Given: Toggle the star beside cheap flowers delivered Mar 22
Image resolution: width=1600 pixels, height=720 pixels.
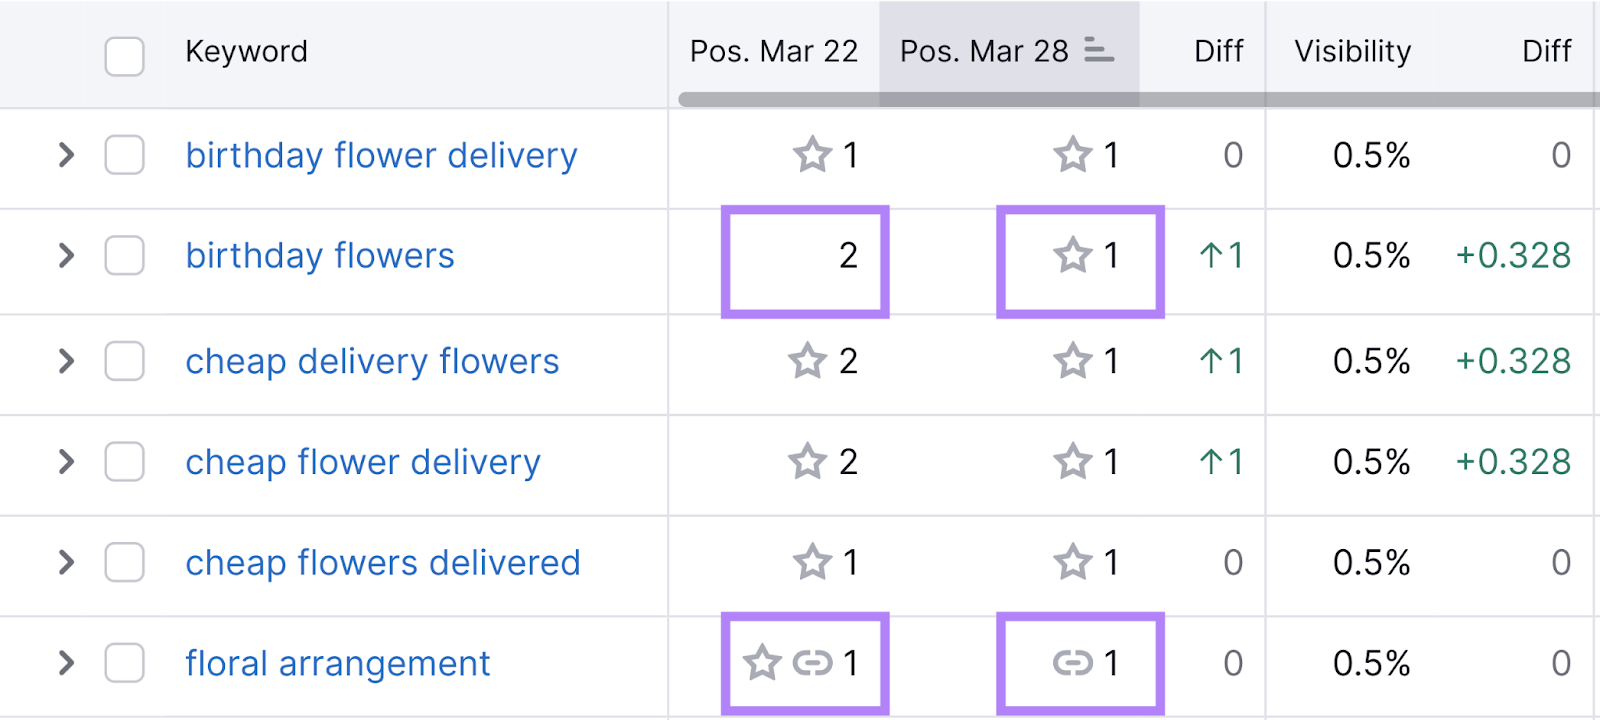Looking at the screenshot, I should tap(811, 562).
